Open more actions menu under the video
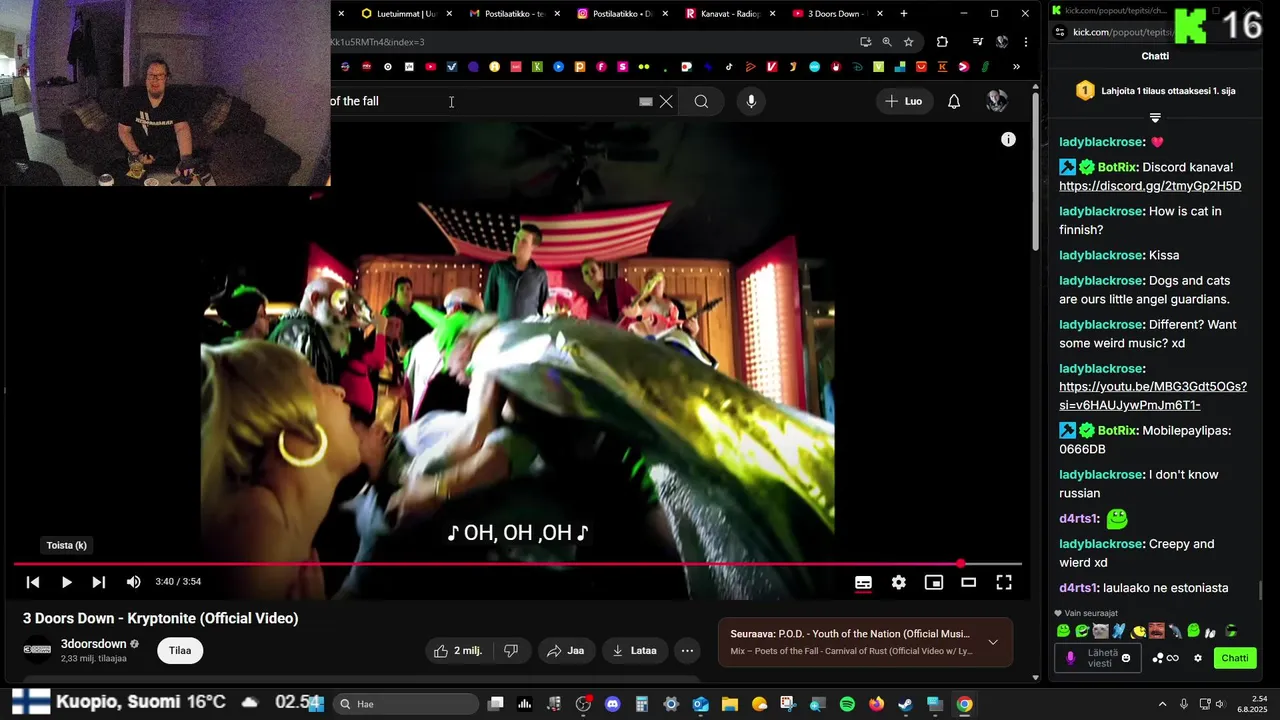 coord(687,651)
